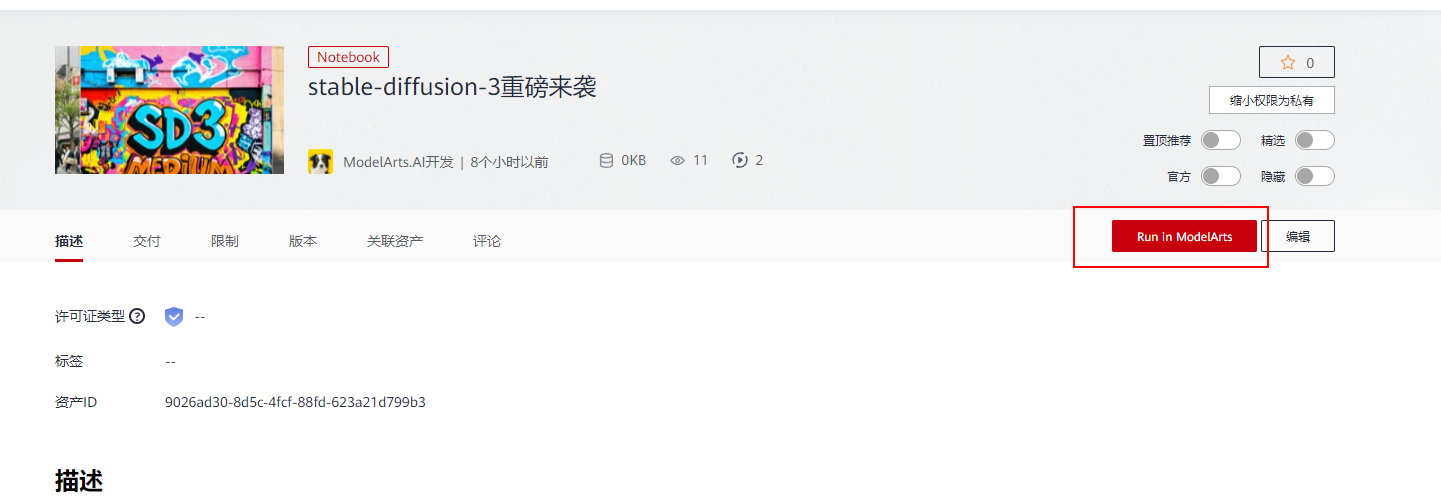This screenshot has width=1441, height=496.
Task: Click the eye views count icon
Action: (677, 160)
